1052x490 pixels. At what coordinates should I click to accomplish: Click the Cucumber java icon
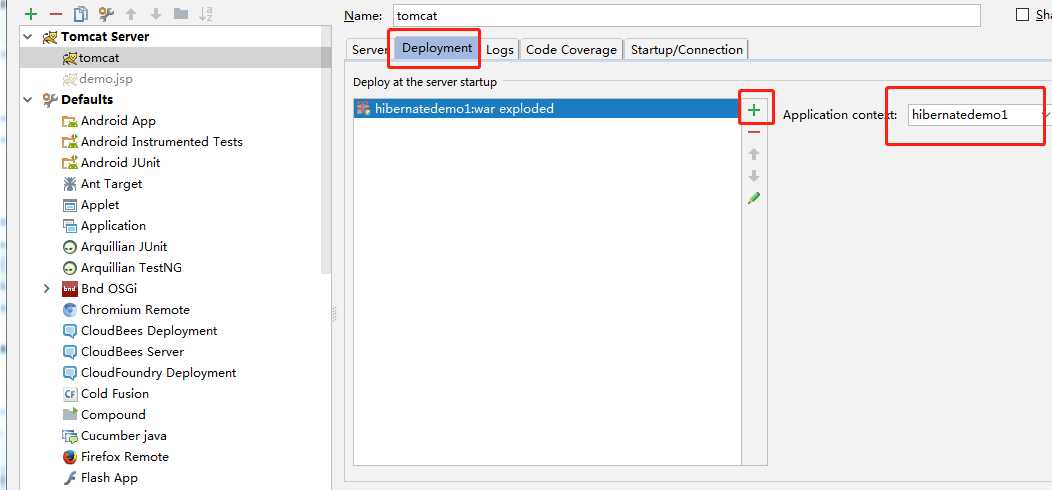[x=70, y=436]
